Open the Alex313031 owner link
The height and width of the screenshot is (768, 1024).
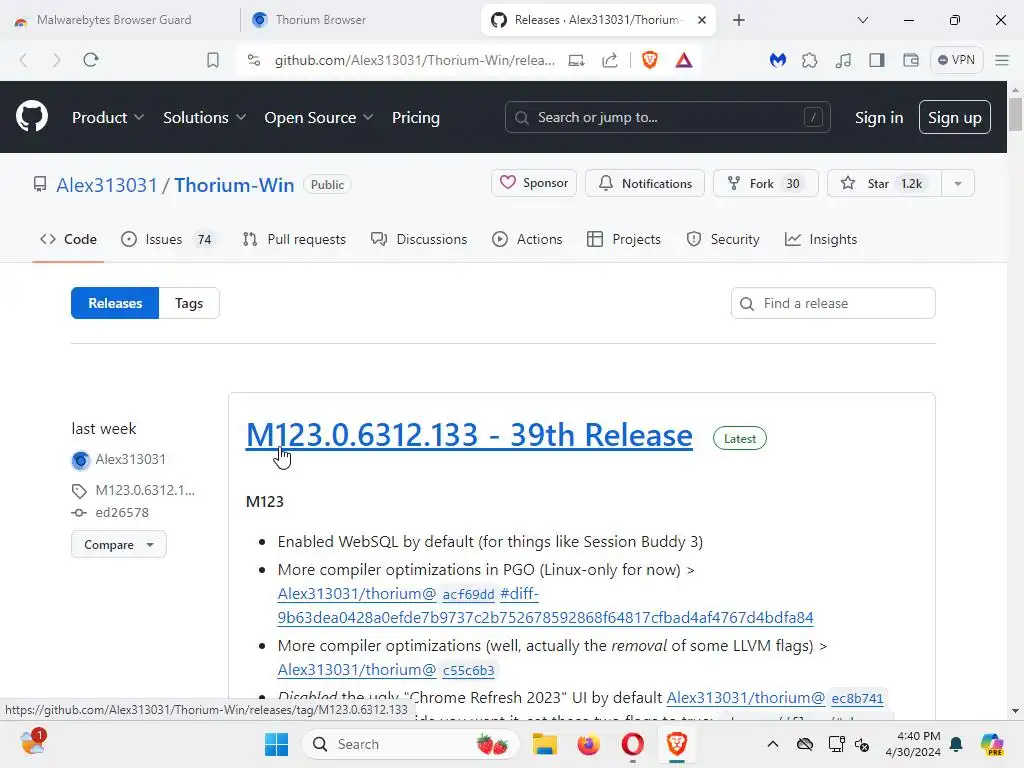point(106,185)
